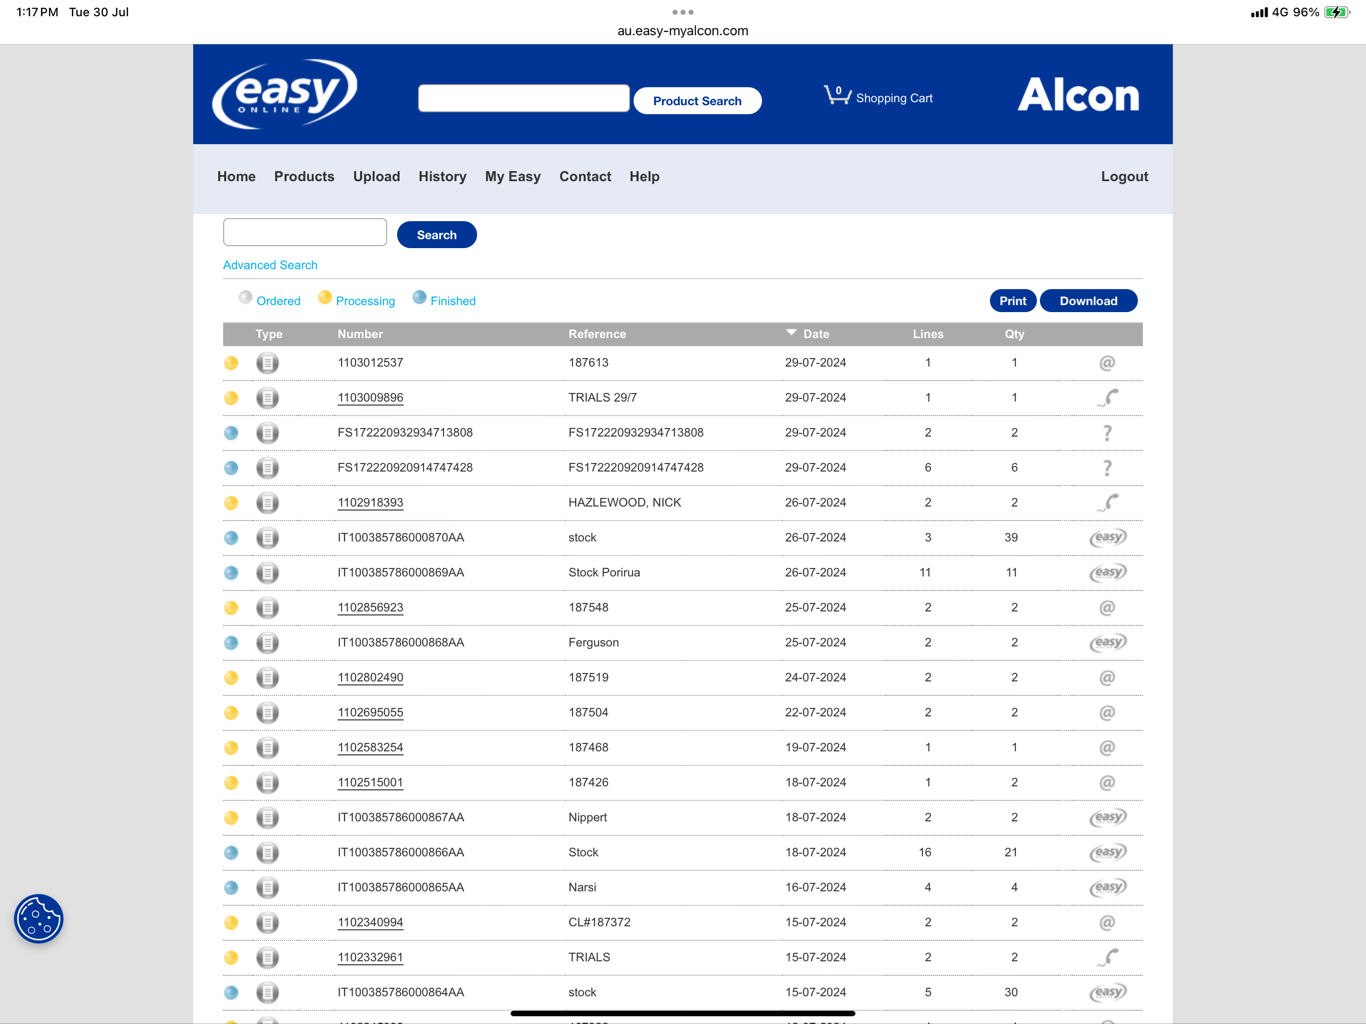Viewport: 1366px width, 1024px height.
Task: Tap the browser address au.easy-myalcon.com
Action: [x=683, y=31]
